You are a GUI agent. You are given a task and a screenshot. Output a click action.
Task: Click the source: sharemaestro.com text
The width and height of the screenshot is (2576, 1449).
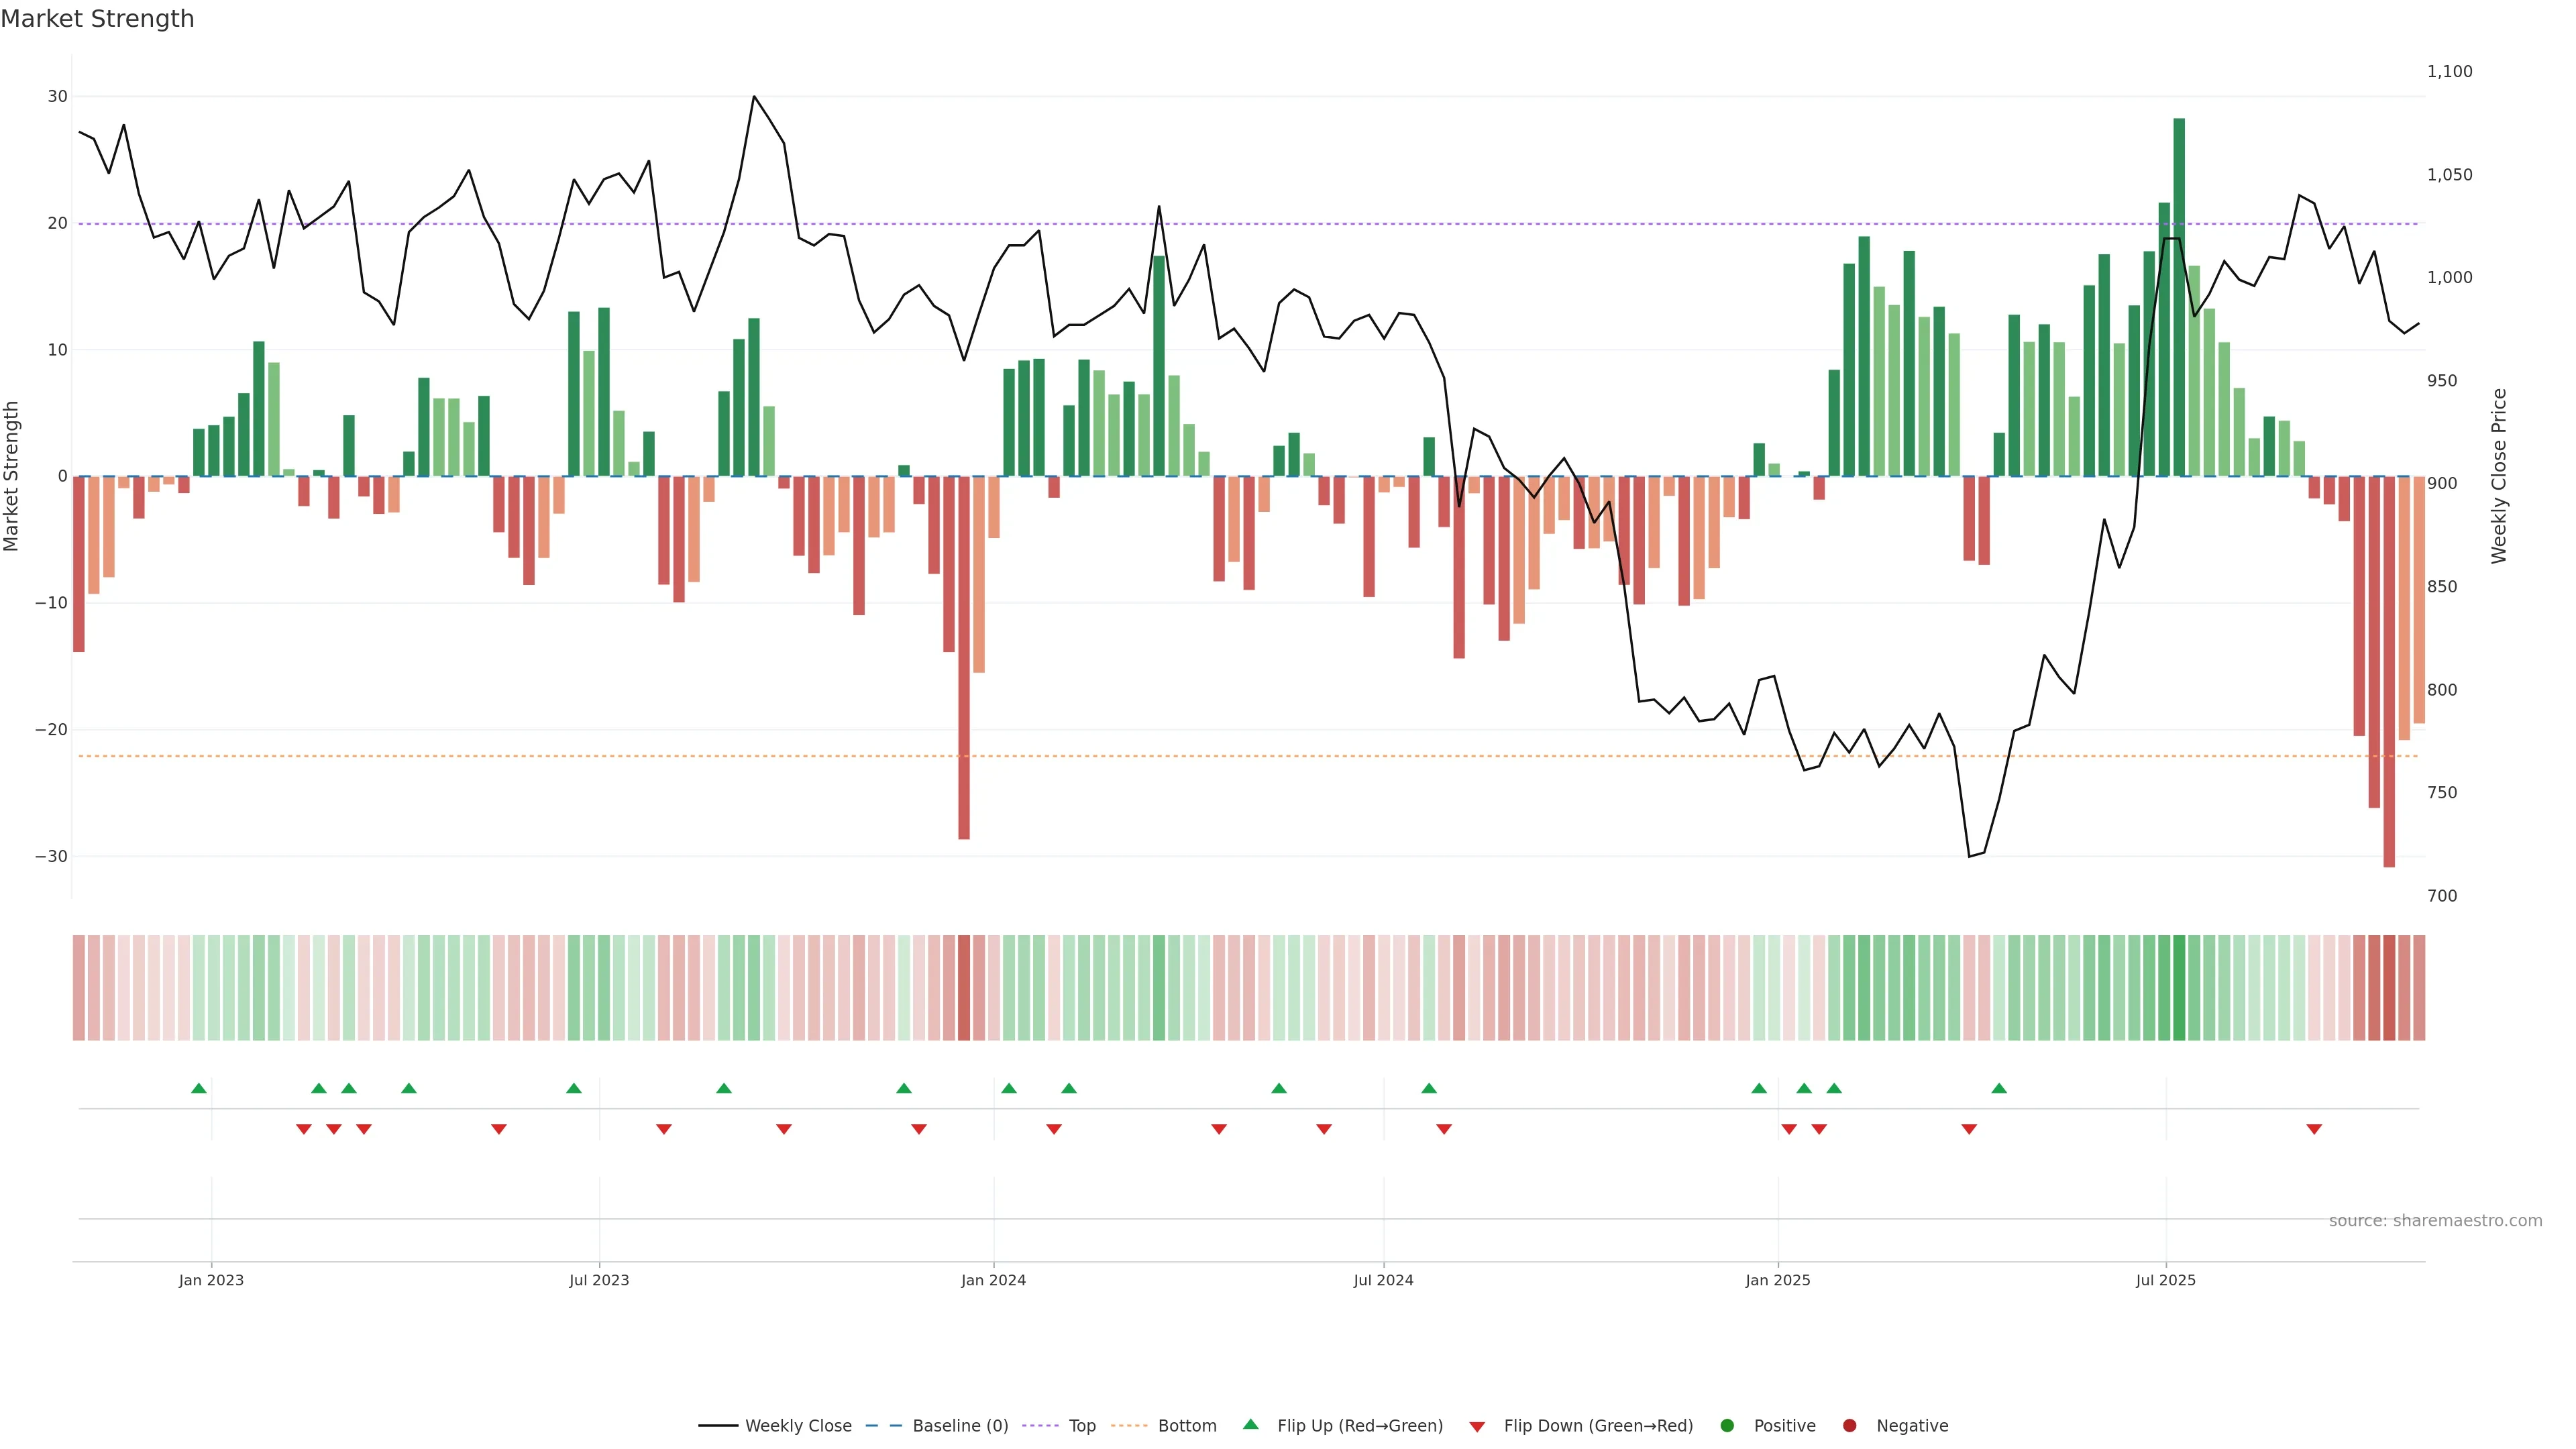point(2435,1220)
